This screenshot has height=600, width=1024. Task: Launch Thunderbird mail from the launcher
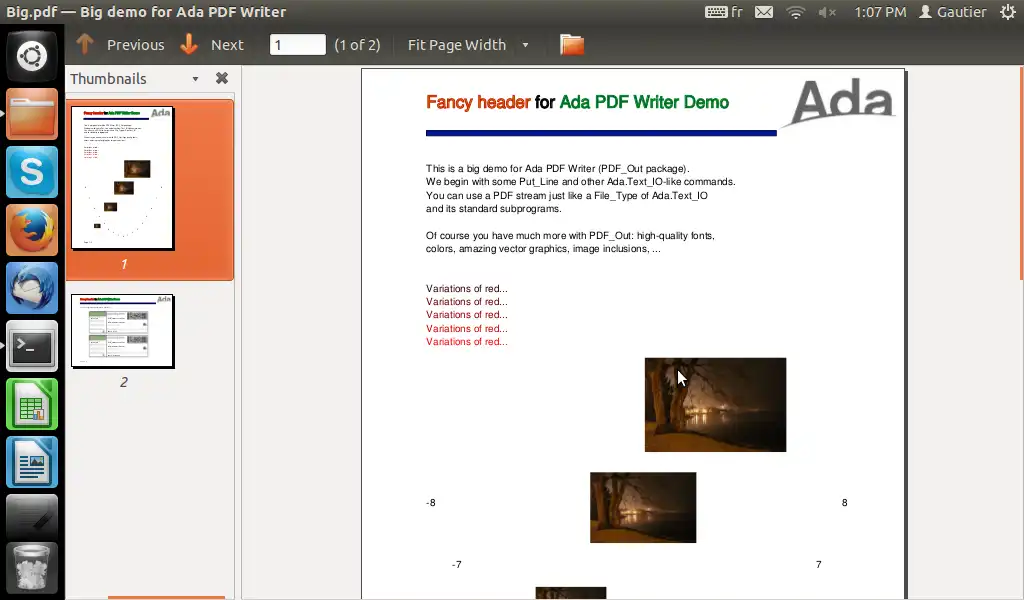[32, 288]
